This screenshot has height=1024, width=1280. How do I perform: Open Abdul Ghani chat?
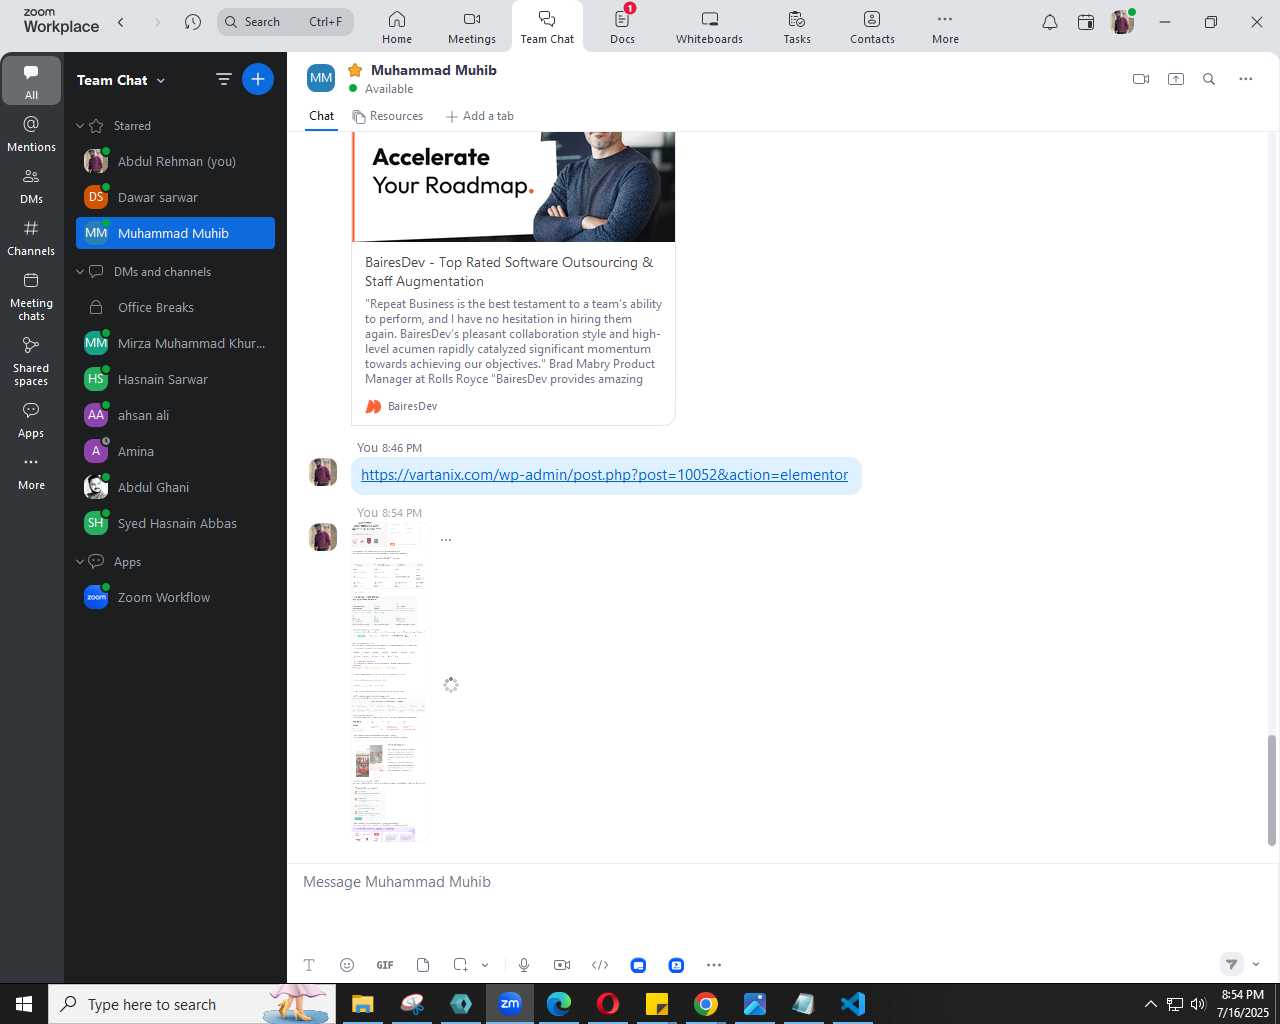click(x=175, y=487)
